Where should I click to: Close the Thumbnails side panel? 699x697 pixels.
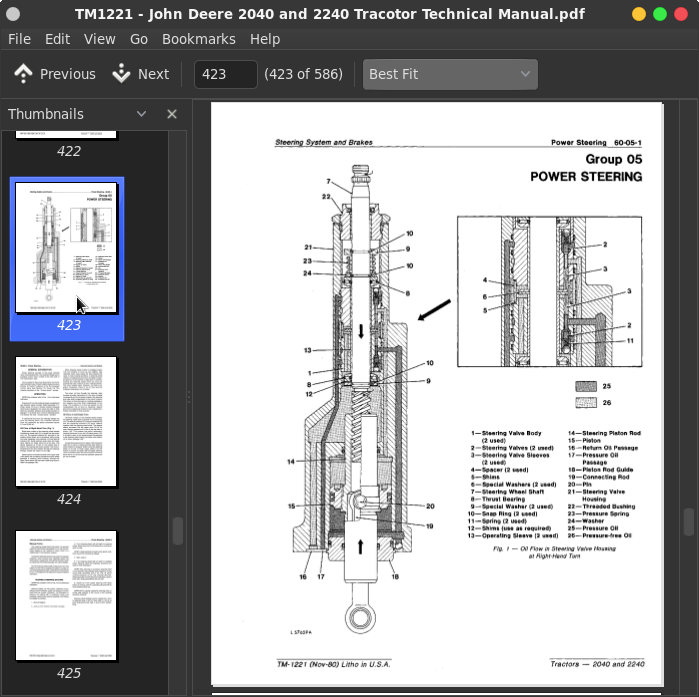[x=172, y=114]
